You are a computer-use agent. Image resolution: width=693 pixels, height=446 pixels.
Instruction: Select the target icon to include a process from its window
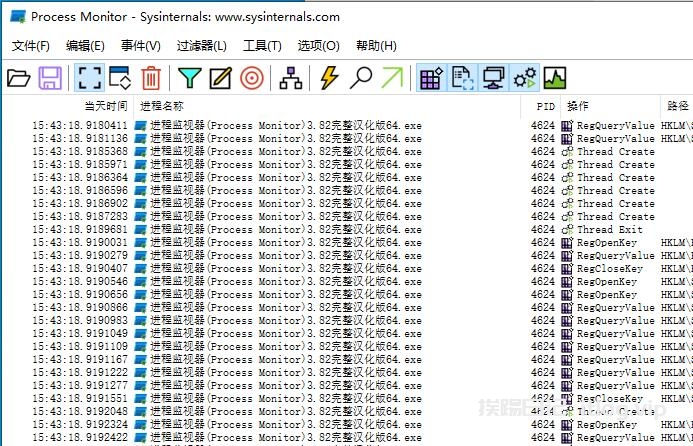[x=252, y=78]
